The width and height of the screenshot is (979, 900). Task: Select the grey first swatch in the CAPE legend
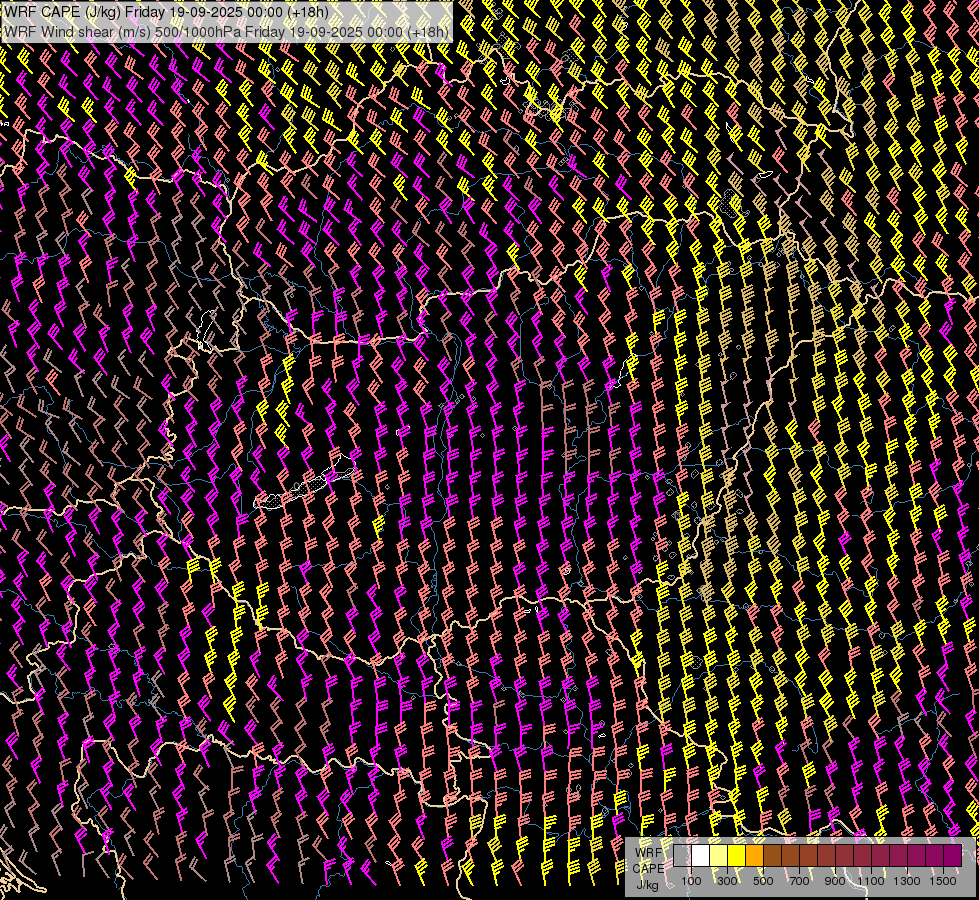(x=682, y=855)
